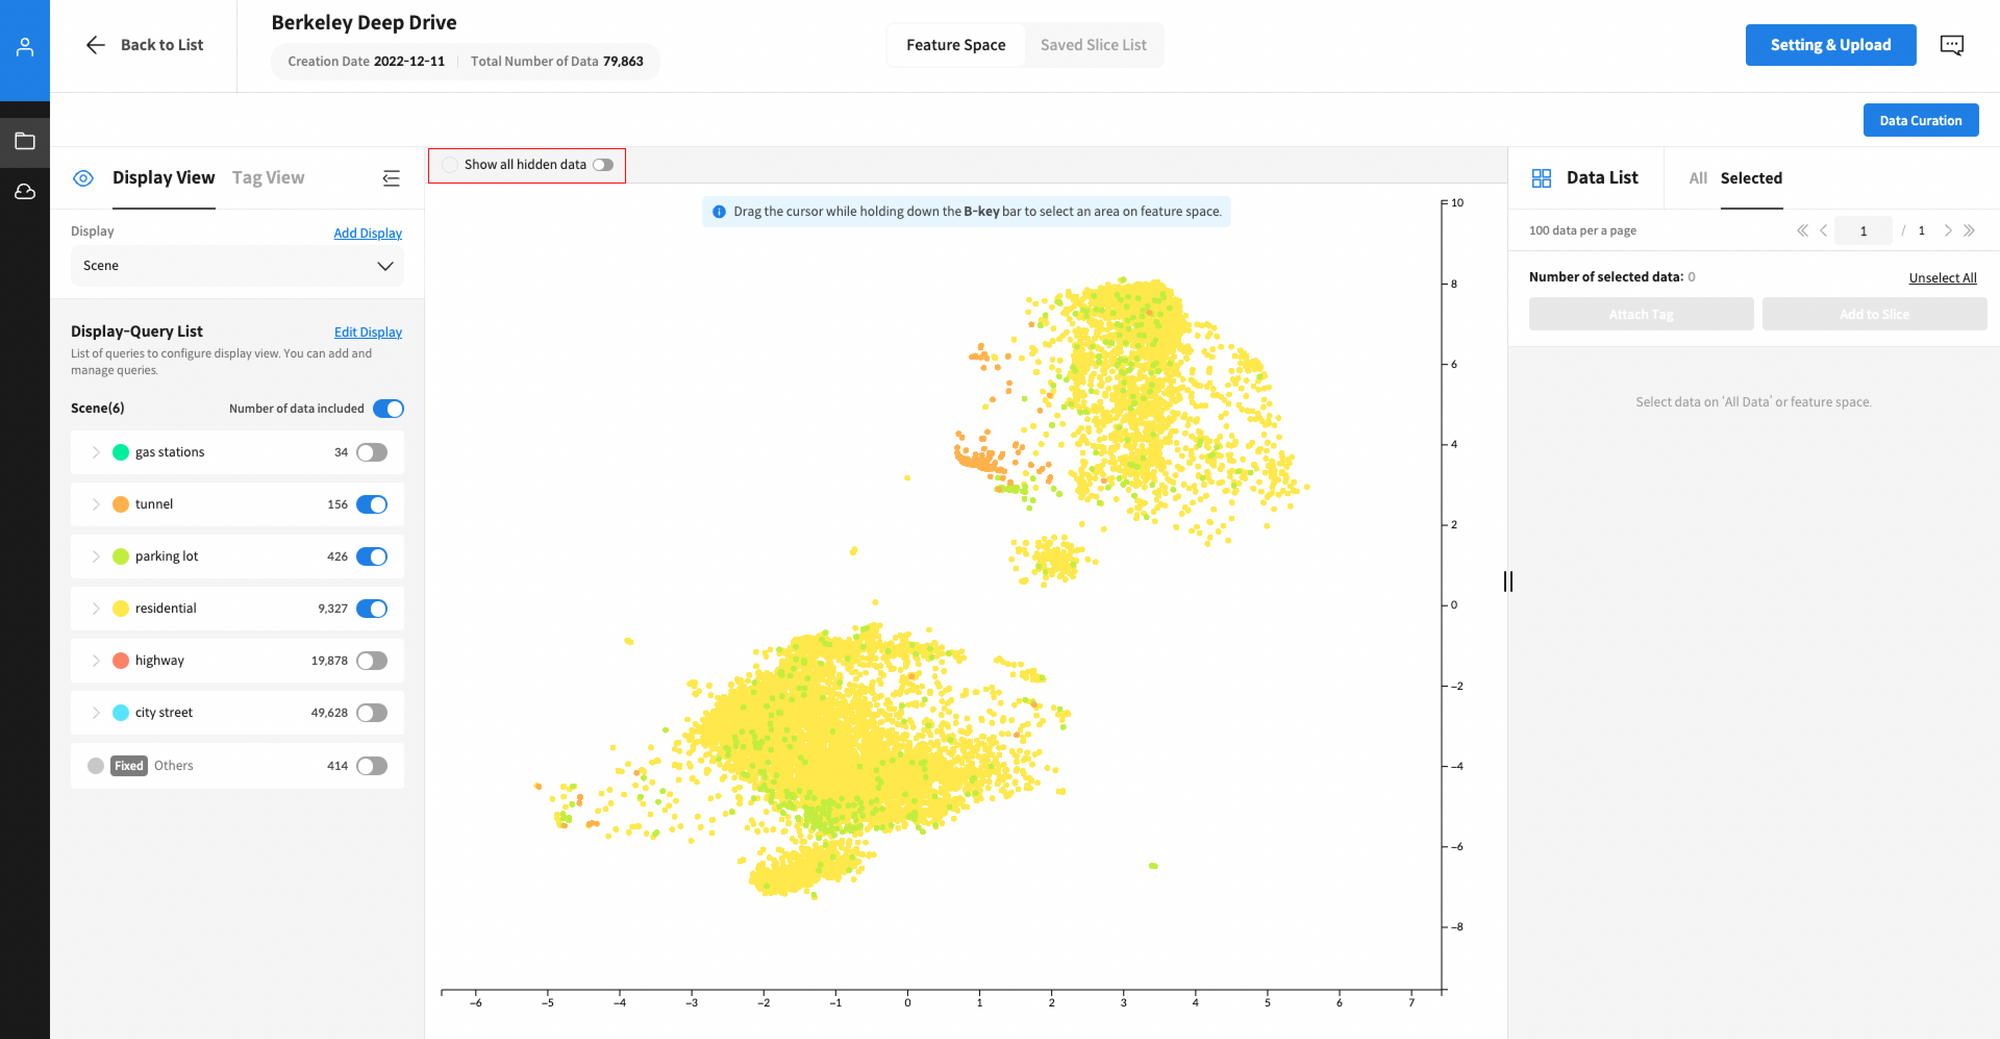This screenshot has height=1039, width=2000.
Task: Click the Data List grid icon
Action: (x=1541, y=178)
